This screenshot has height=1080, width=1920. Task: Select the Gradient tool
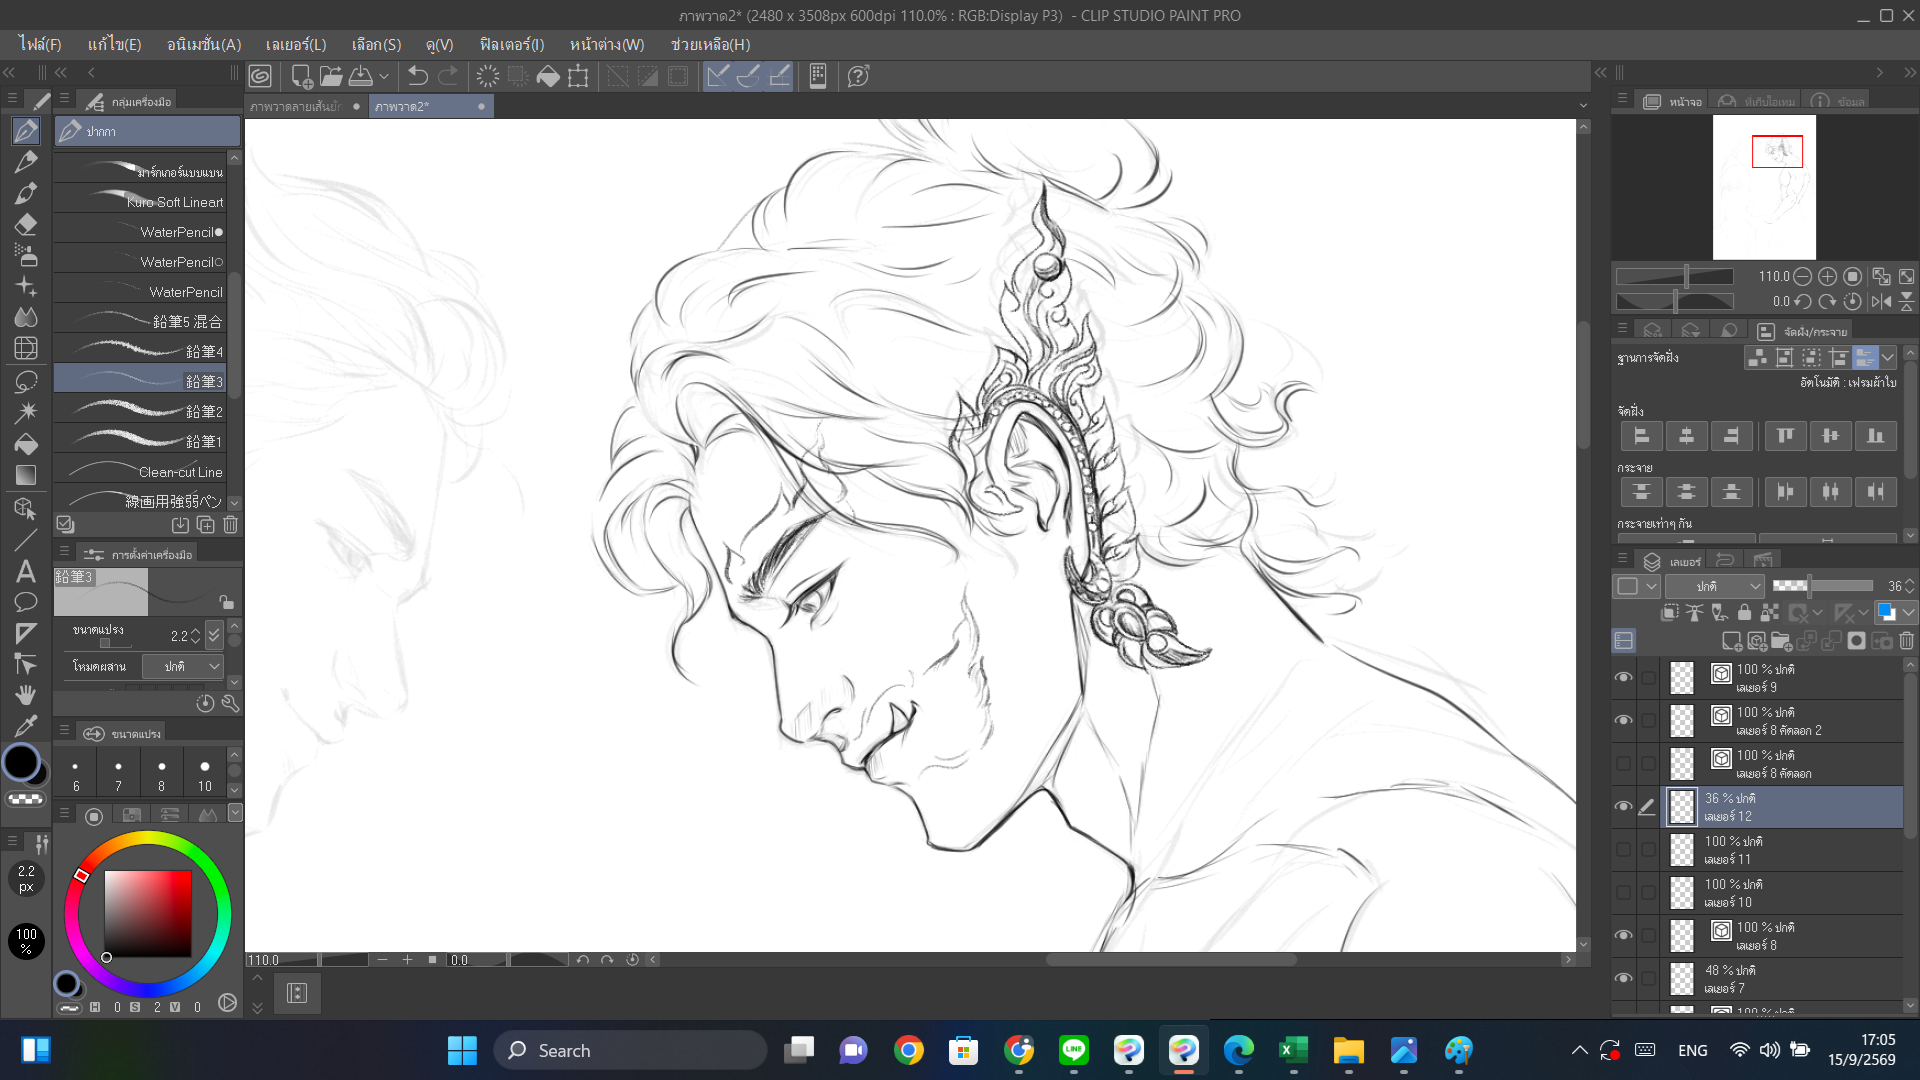(x=26, y=475)
